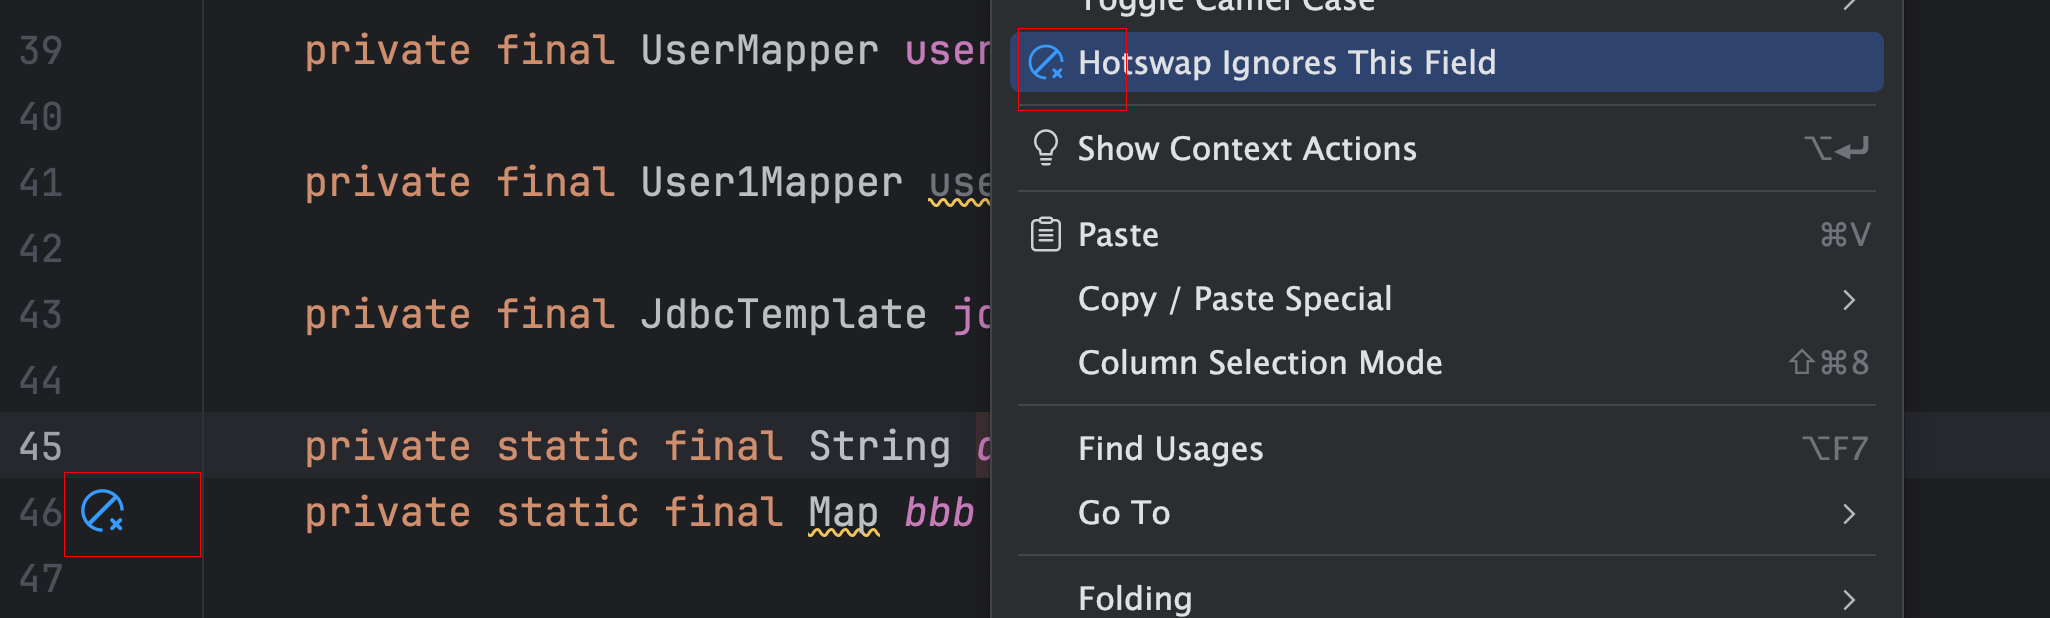Open the Go To submenu chevron
The width and height of the screenshot is (2050, 618).
click(x=1848, y=513)
